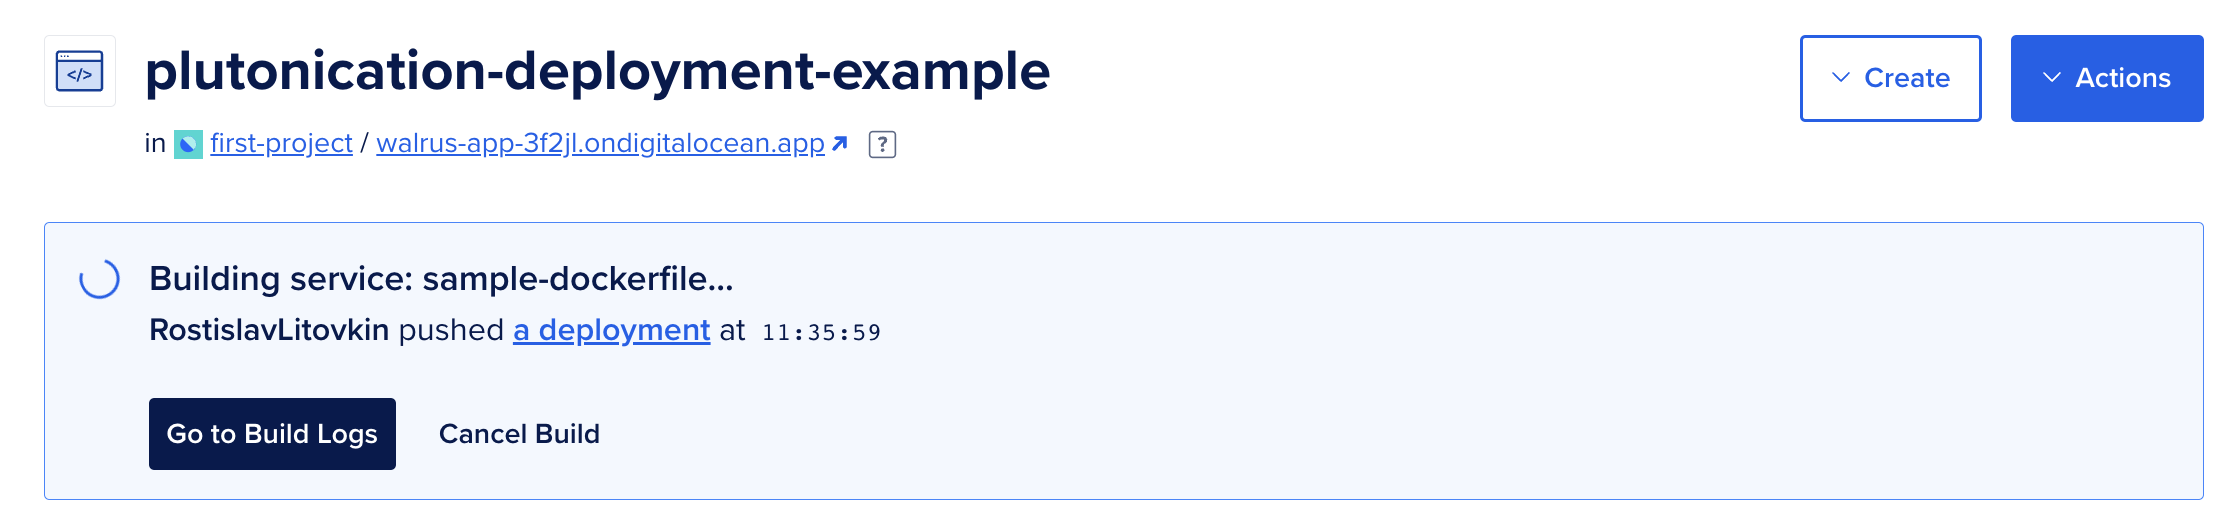Image resolution: width=2240 pixels, height=530 pixels.
Task: Open the walrus-app-3f2jl.ondigitalocean.app link
Action: [600, 144]
